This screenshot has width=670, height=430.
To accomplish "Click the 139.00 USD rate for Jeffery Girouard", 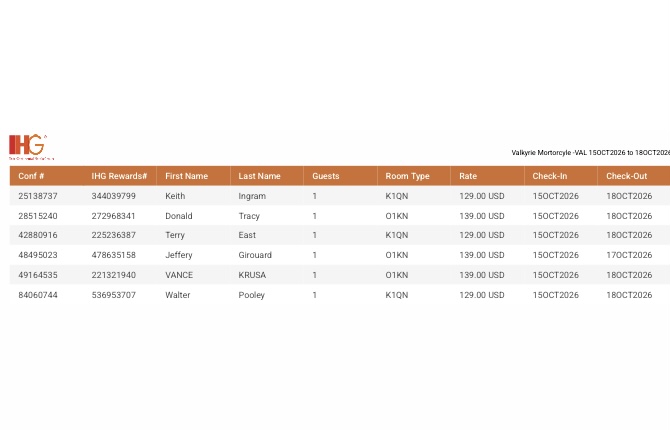I will click(482, 255).
